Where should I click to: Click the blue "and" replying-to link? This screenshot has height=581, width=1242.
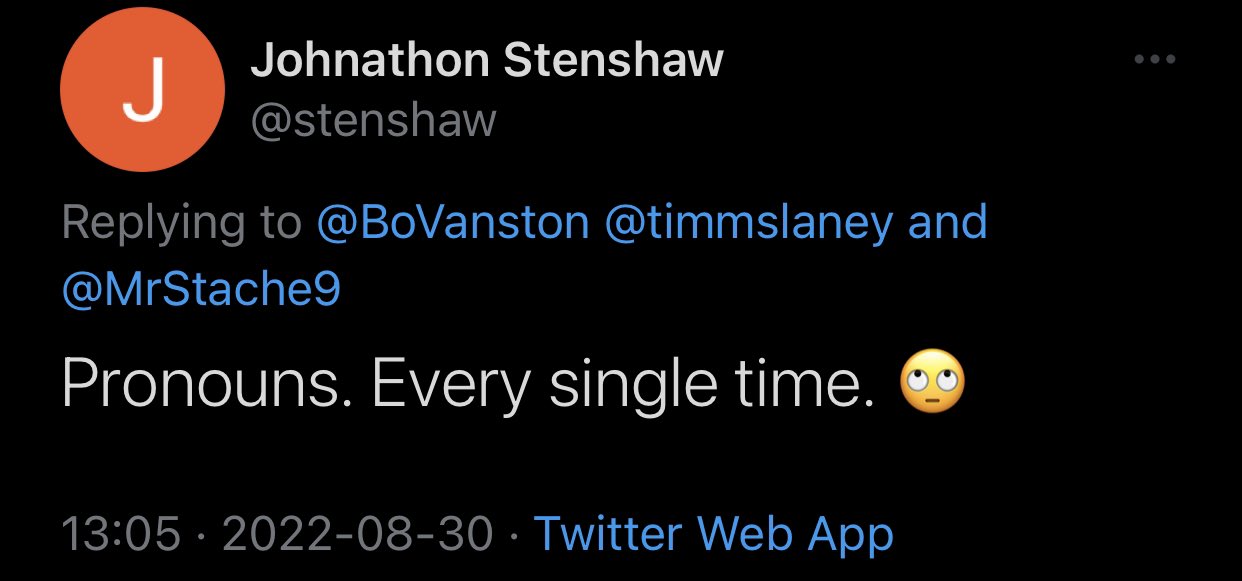(x=947, y=222)
